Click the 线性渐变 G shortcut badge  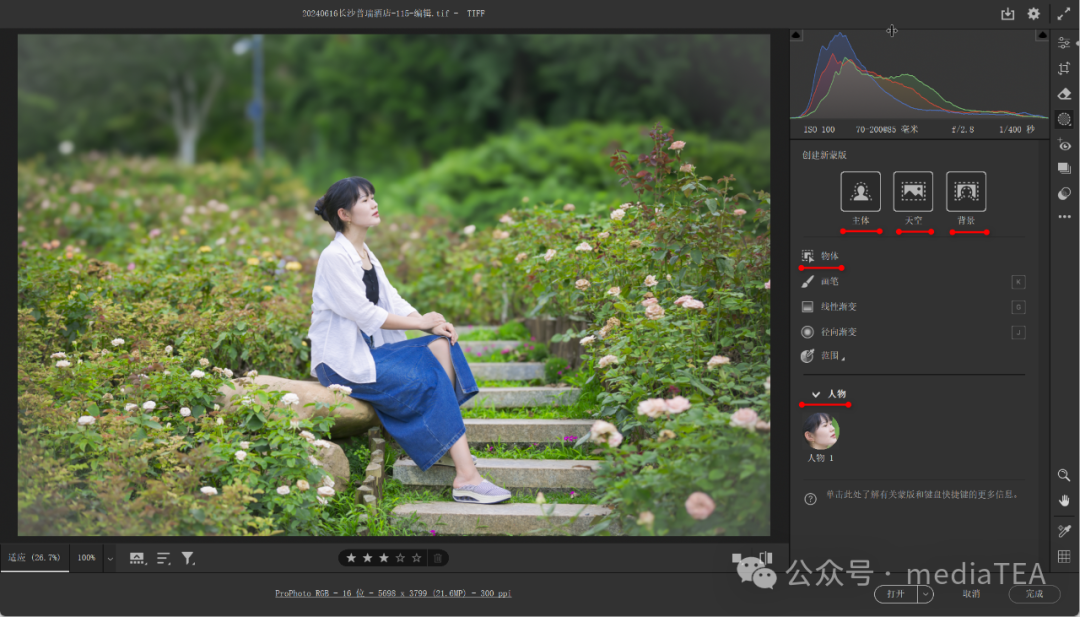(x=1018, y=307)
